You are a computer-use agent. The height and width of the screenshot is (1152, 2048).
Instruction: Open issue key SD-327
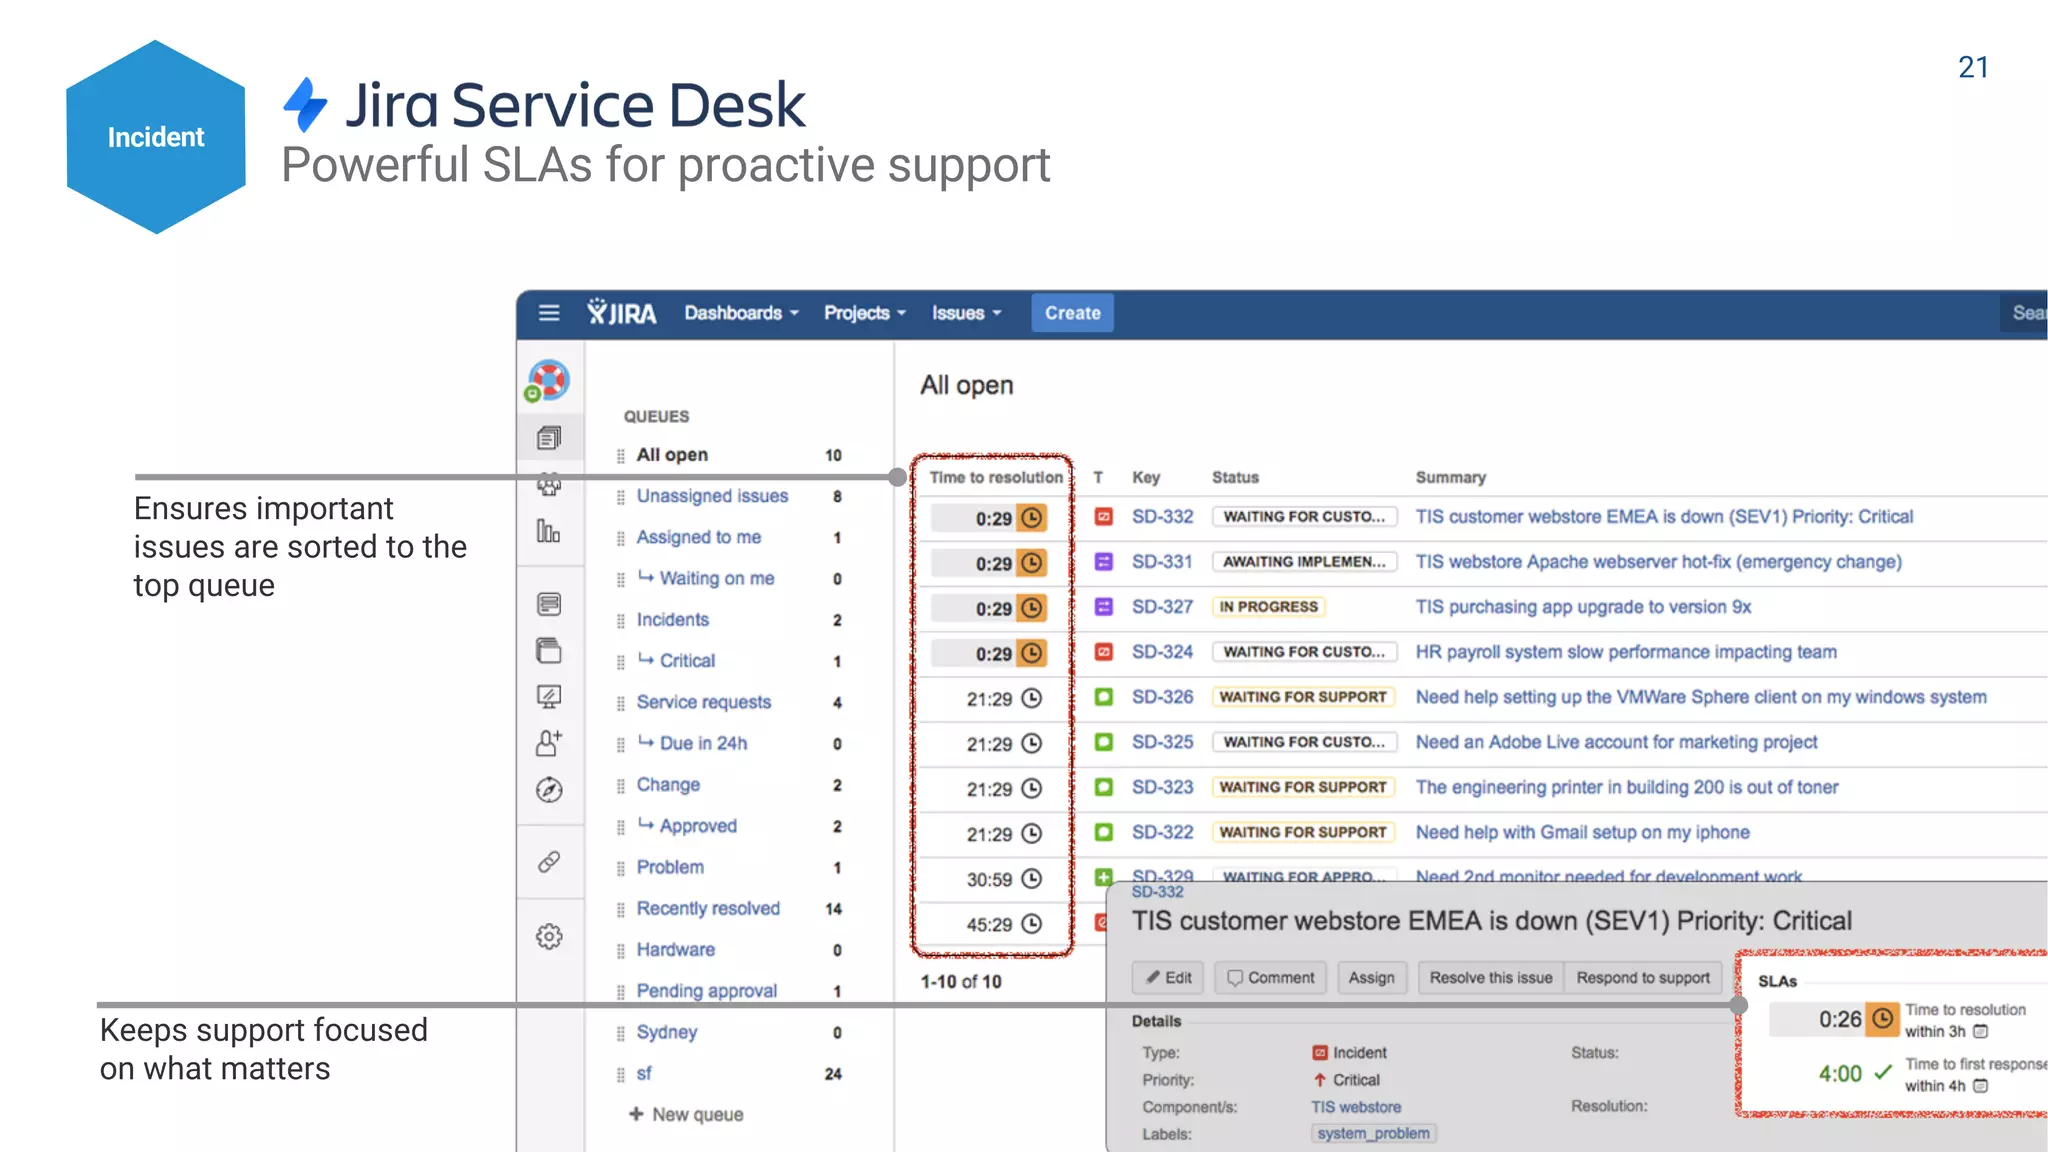pos(1162,607)
